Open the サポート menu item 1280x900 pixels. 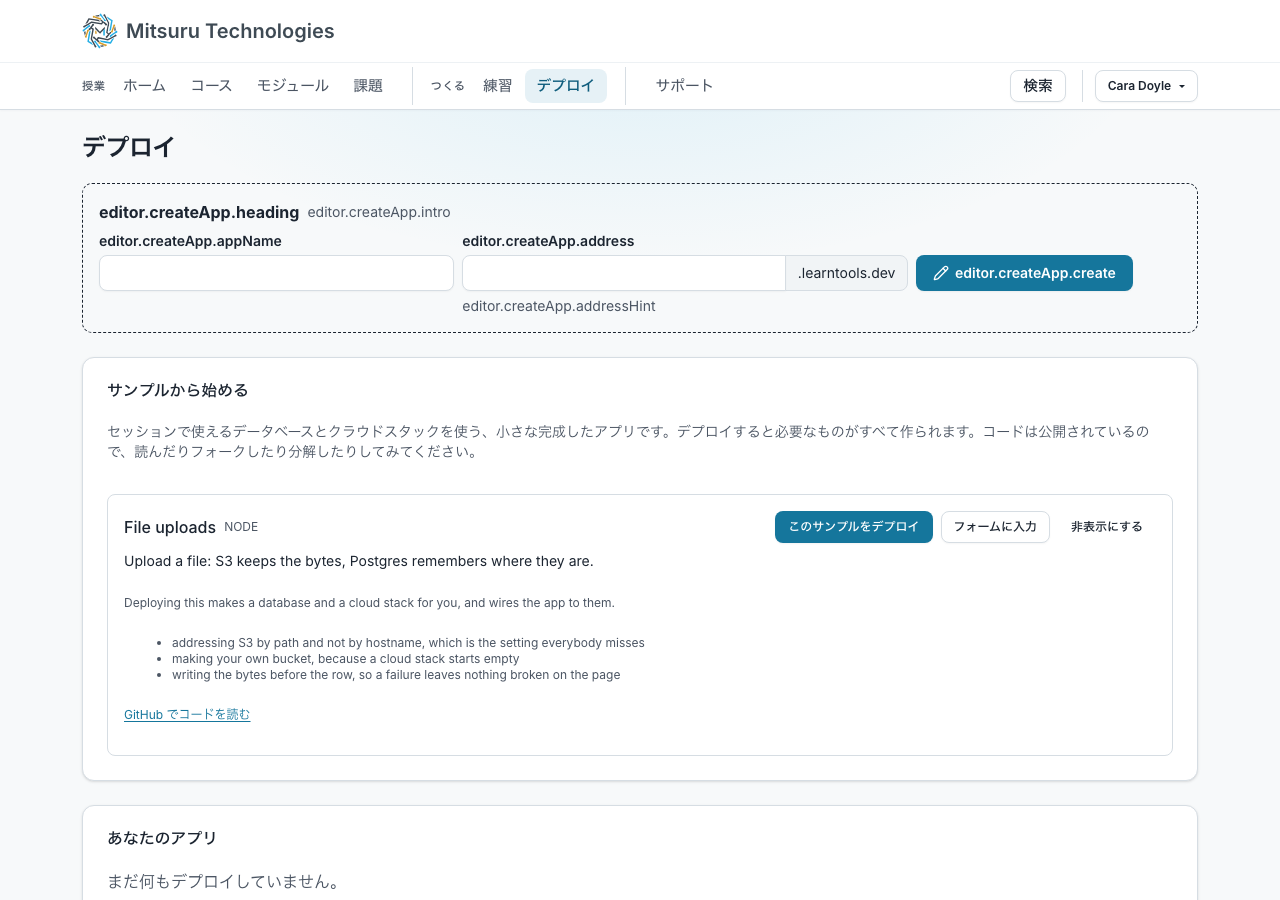[685, 86]
